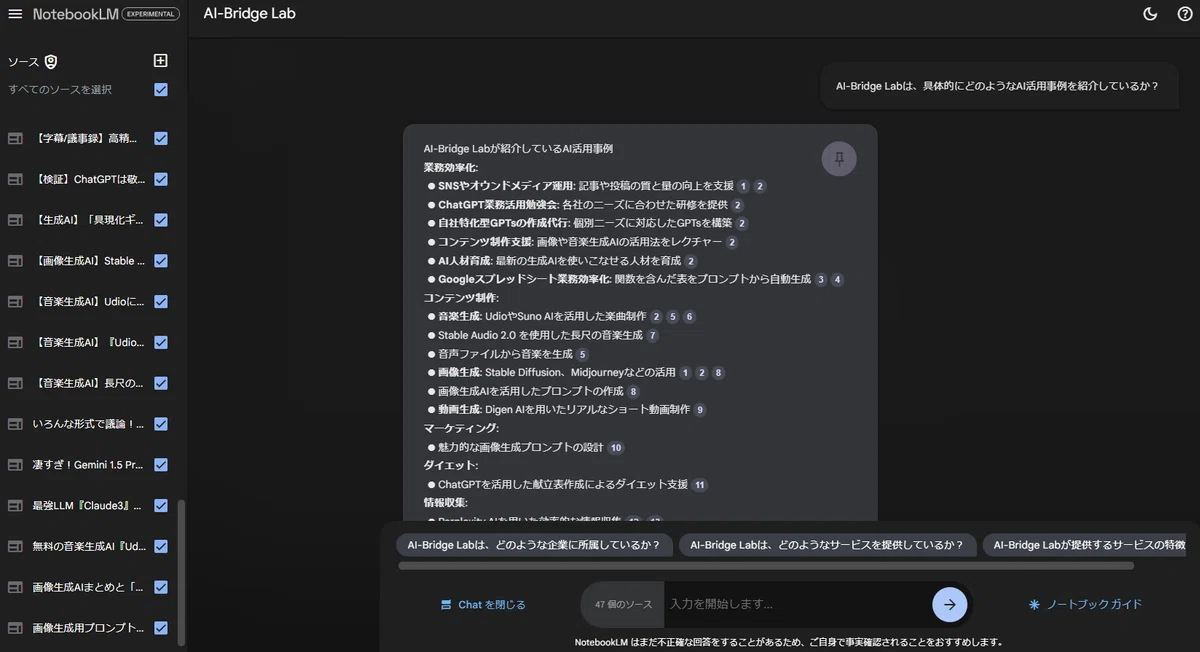Open the hamburger main menu
This screenshot has height=652, width=1200.
coord(15,14)
